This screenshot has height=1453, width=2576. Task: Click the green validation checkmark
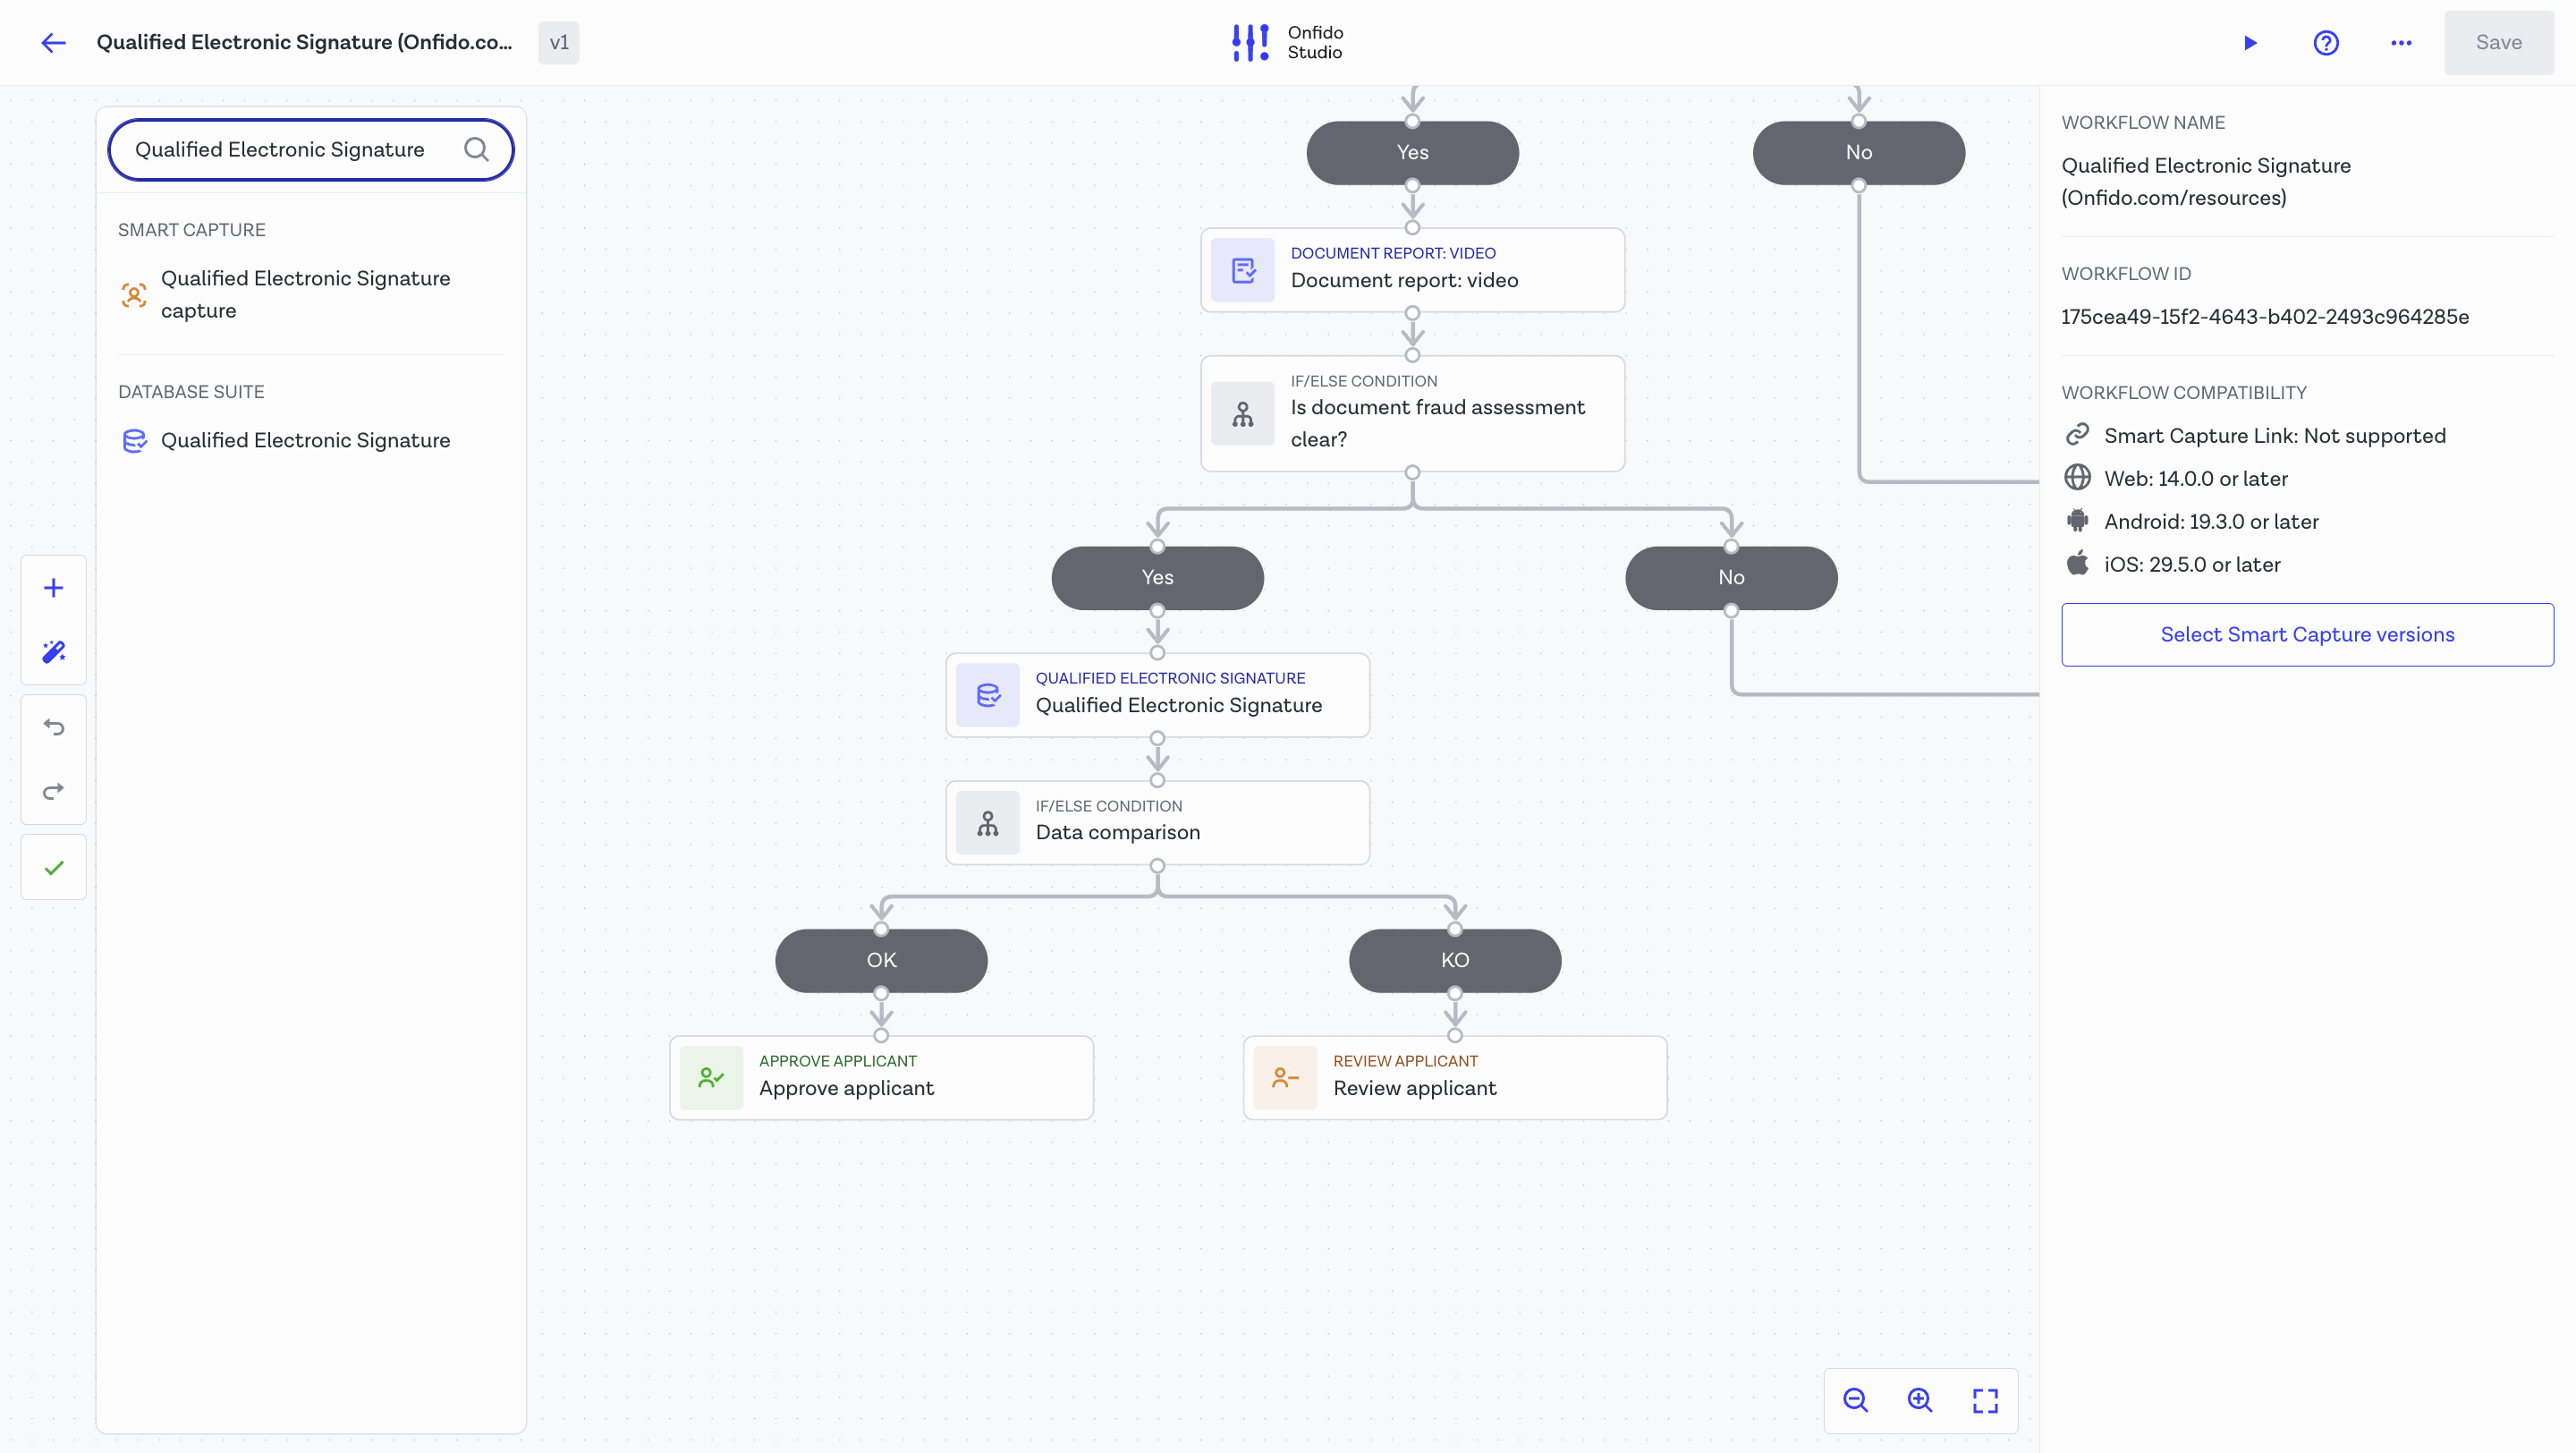54,867
